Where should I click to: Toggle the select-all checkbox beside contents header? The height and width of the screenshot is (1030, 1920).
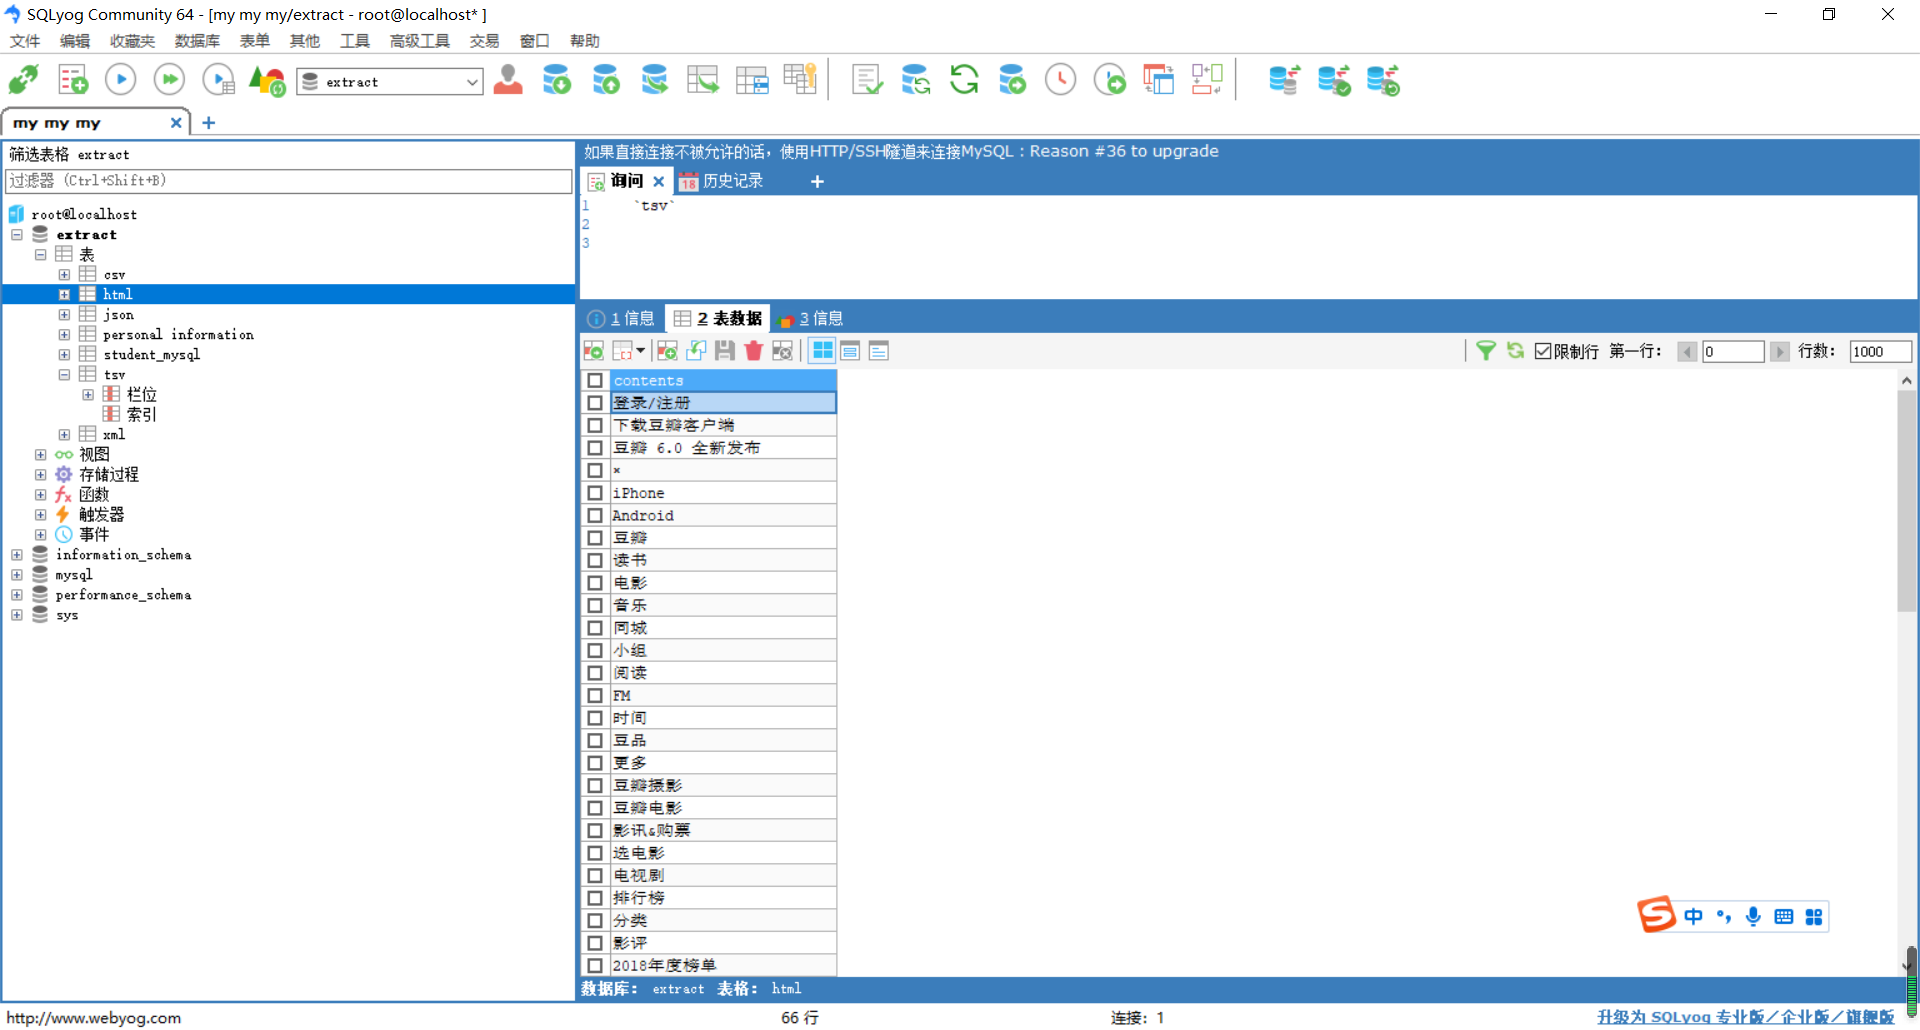(595, 380)
